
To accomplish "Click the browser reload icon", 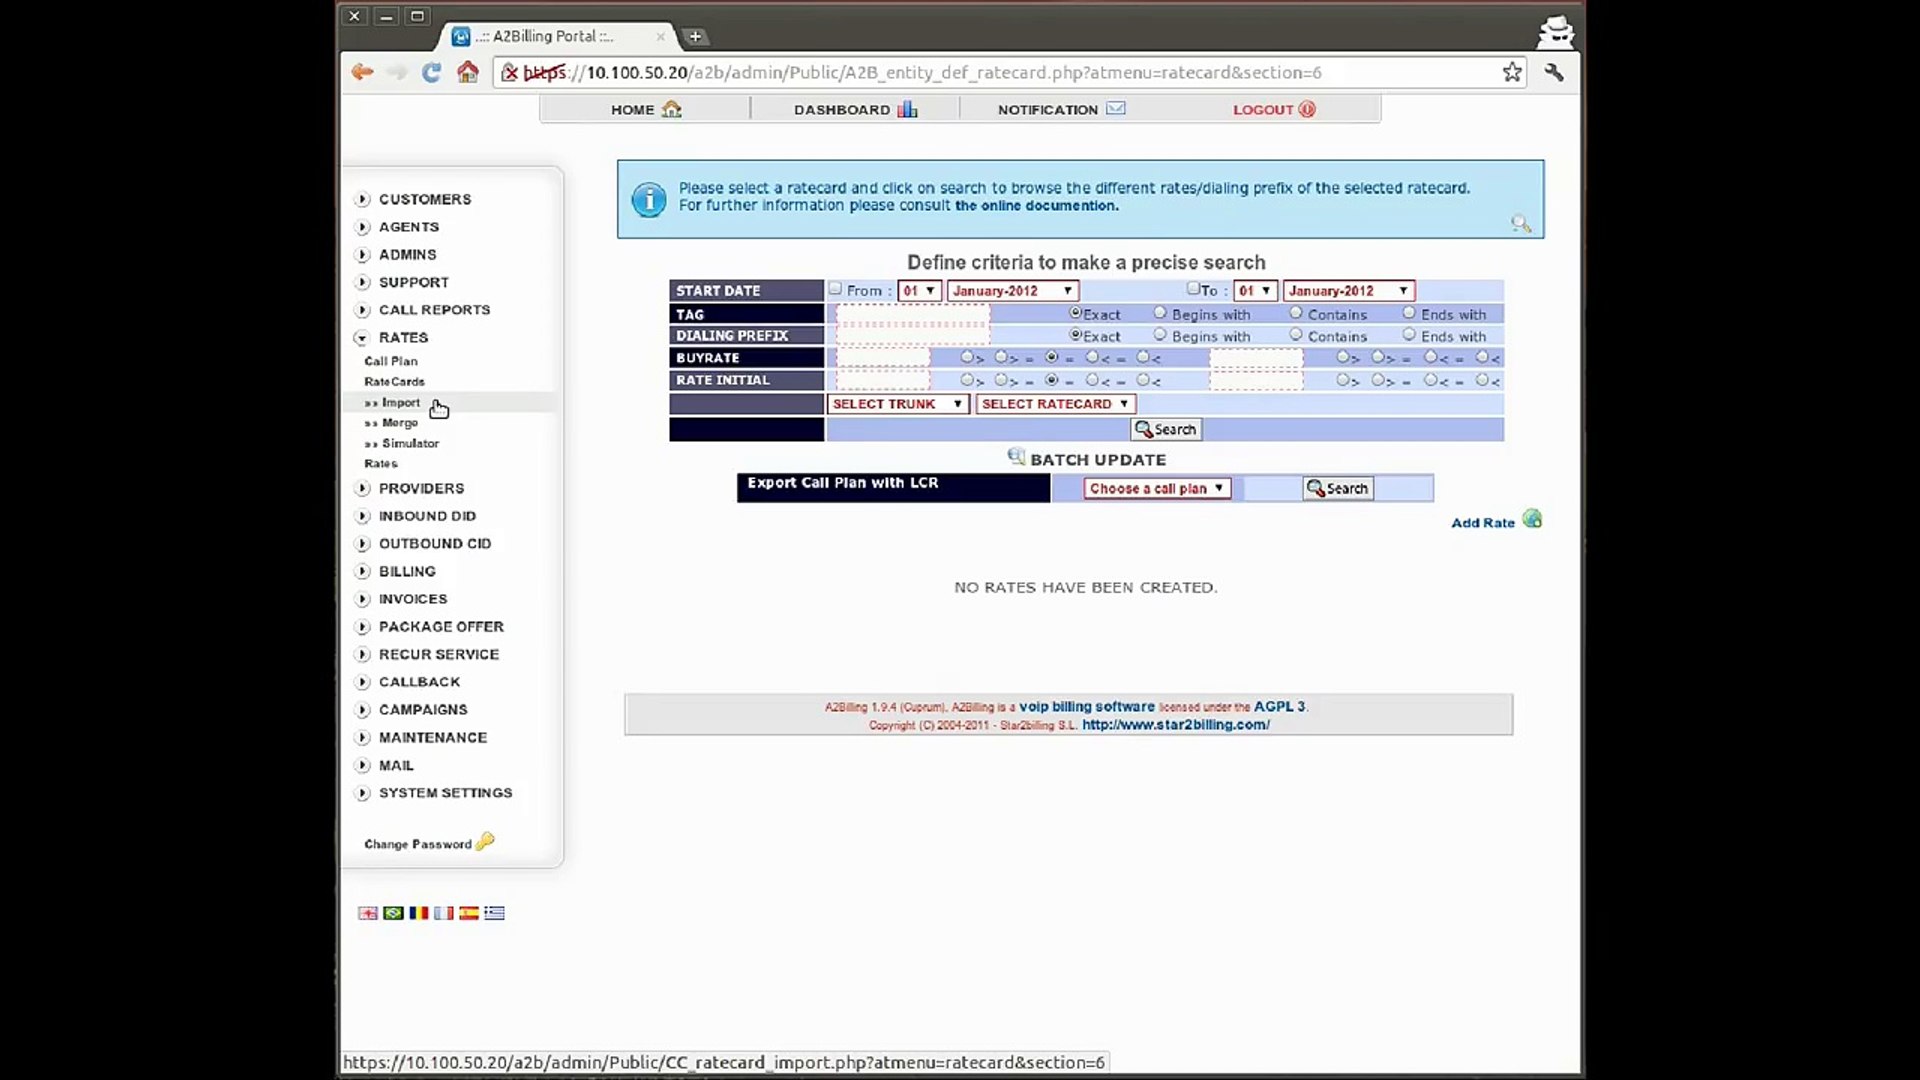I will point(431,72).
